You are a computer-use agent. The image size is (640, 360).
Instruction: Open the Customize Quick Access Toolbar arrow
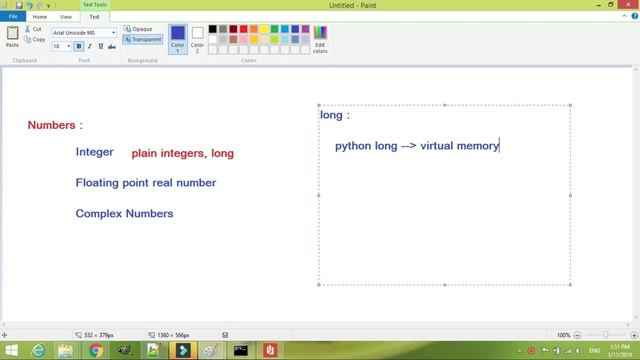[49, 6]
